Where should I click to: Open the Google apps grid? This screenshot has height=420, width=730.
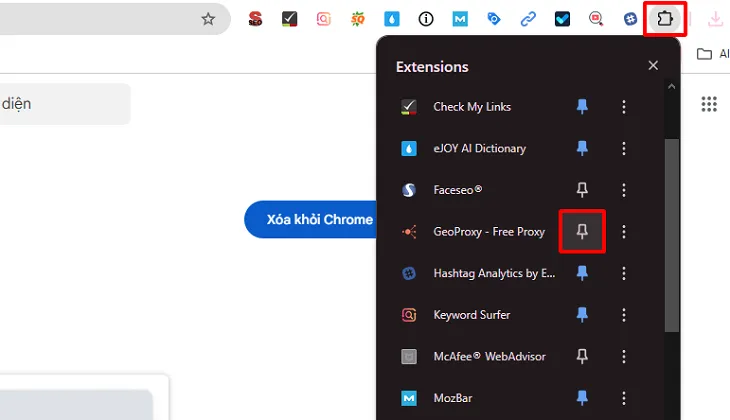pyautogui.click(x=709, y=104)
